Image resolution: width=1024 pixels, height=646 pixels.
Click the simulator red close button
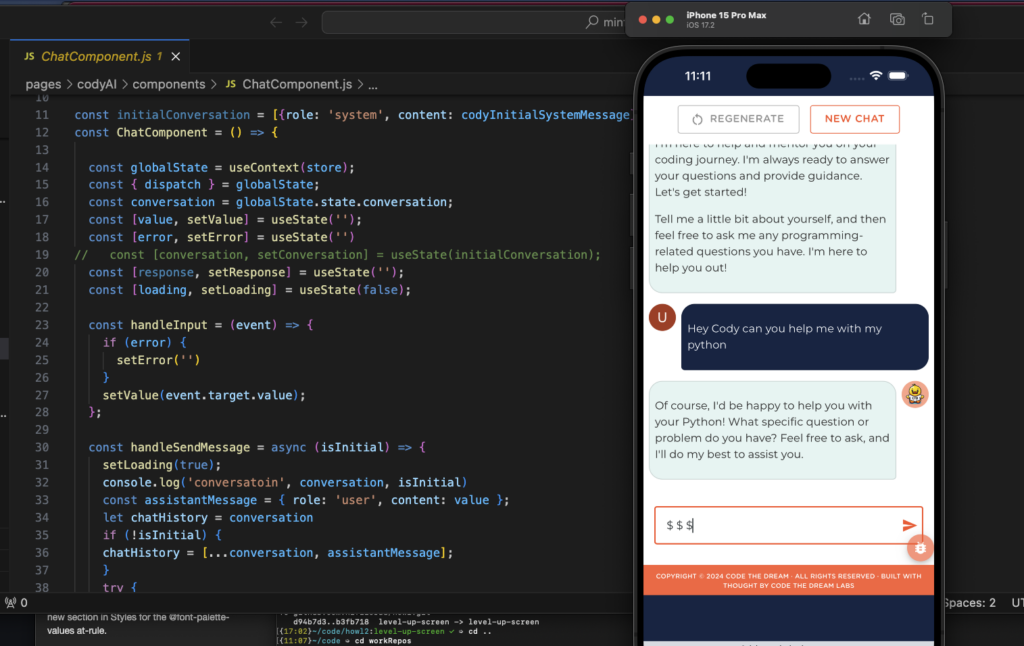click(x=643, y=20)
